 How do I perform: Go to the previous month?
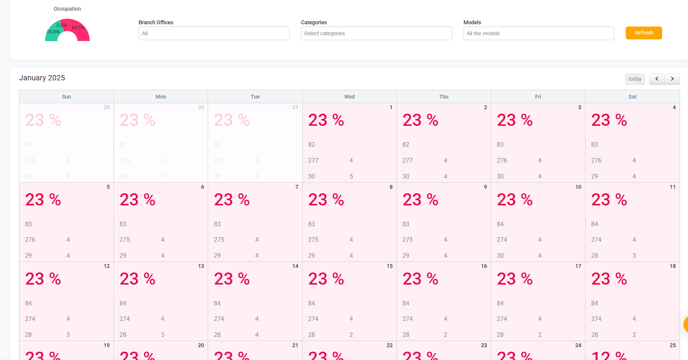point(656,79)
